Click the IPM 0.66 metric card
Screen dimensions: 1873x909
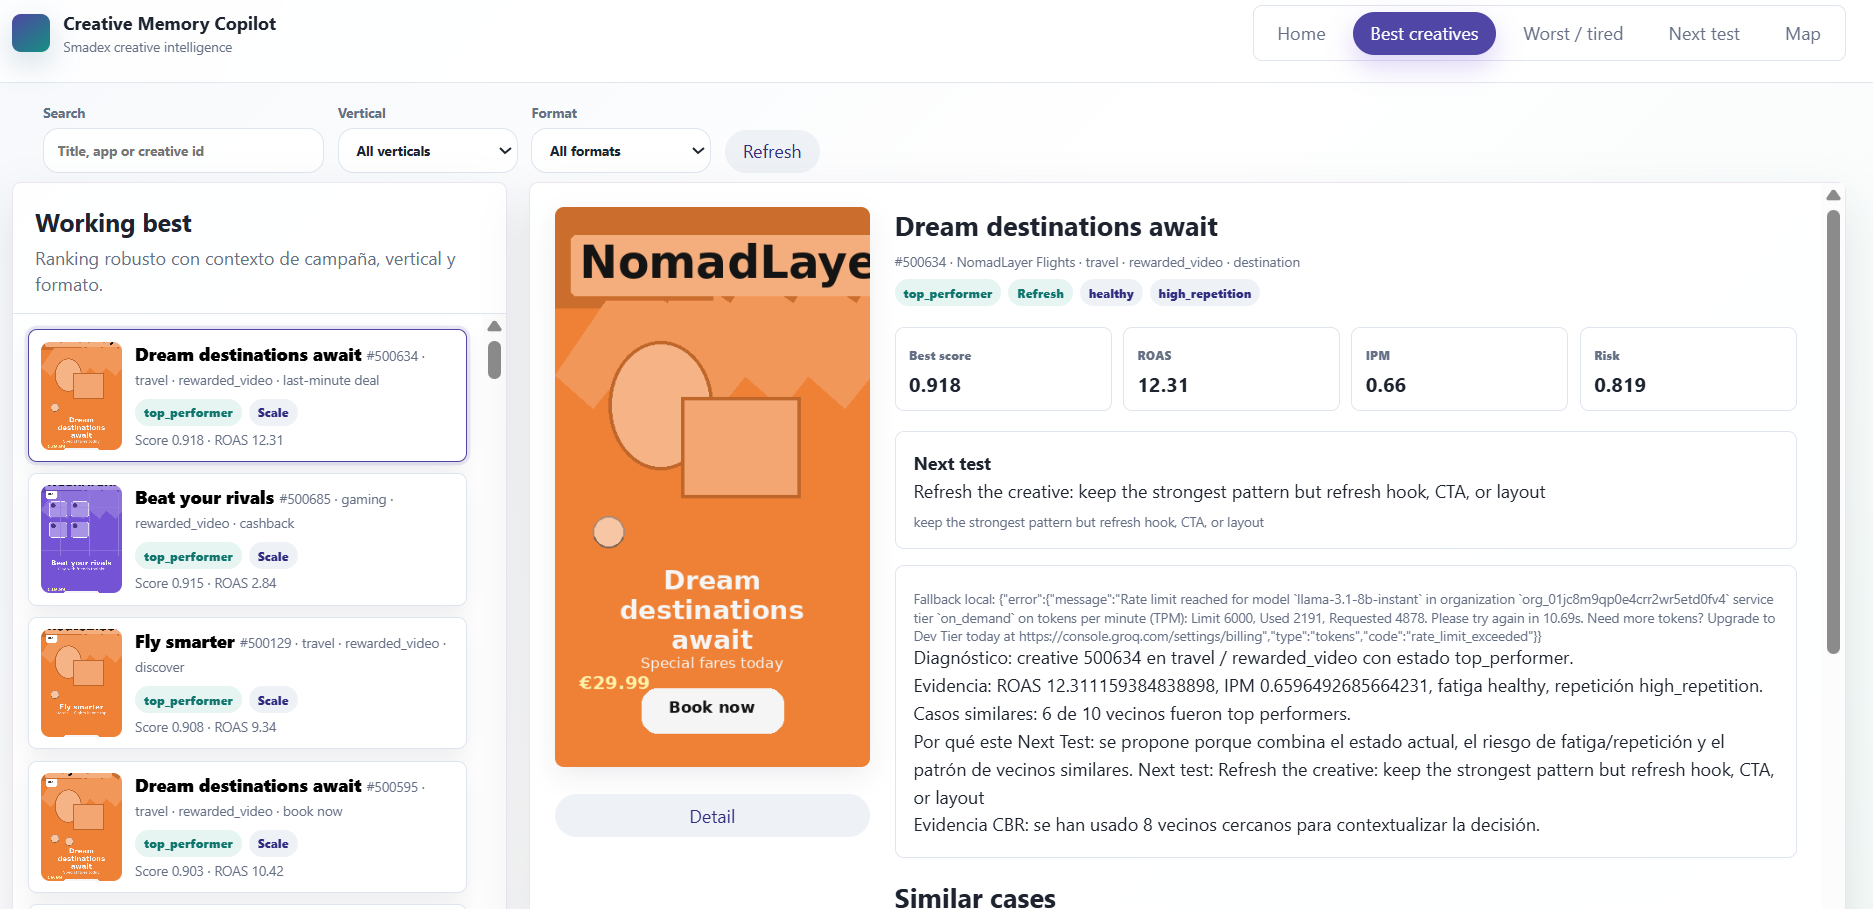tap(1459, 369)
